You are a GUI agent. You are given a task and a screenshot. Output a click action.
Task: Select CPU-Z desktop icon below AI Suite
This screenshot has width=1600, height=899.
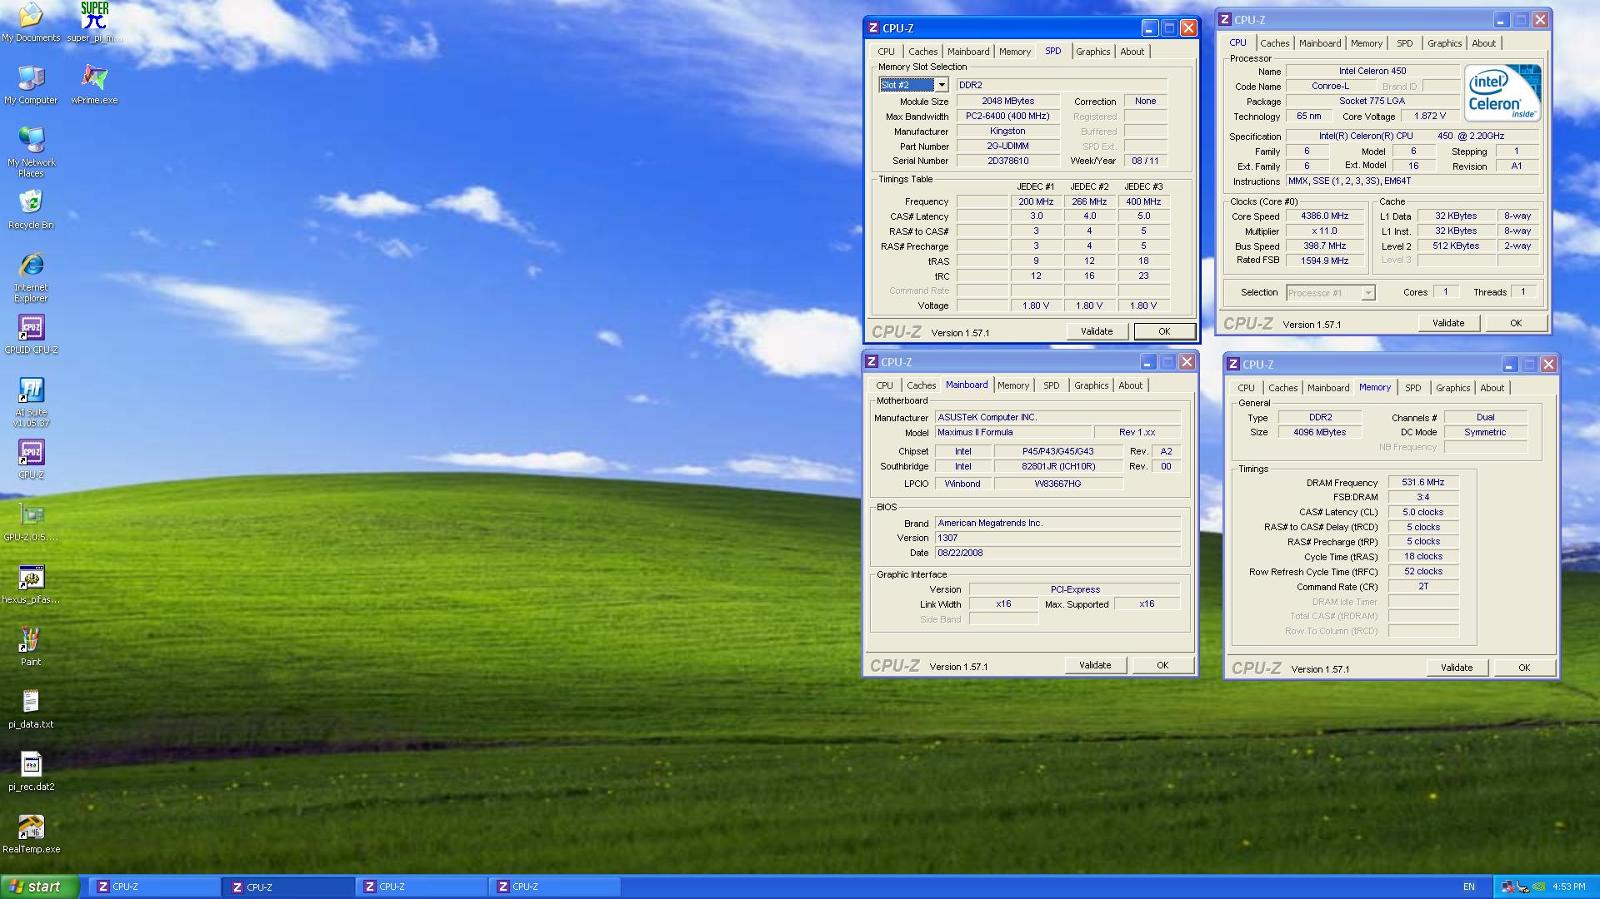click(31, 460)
